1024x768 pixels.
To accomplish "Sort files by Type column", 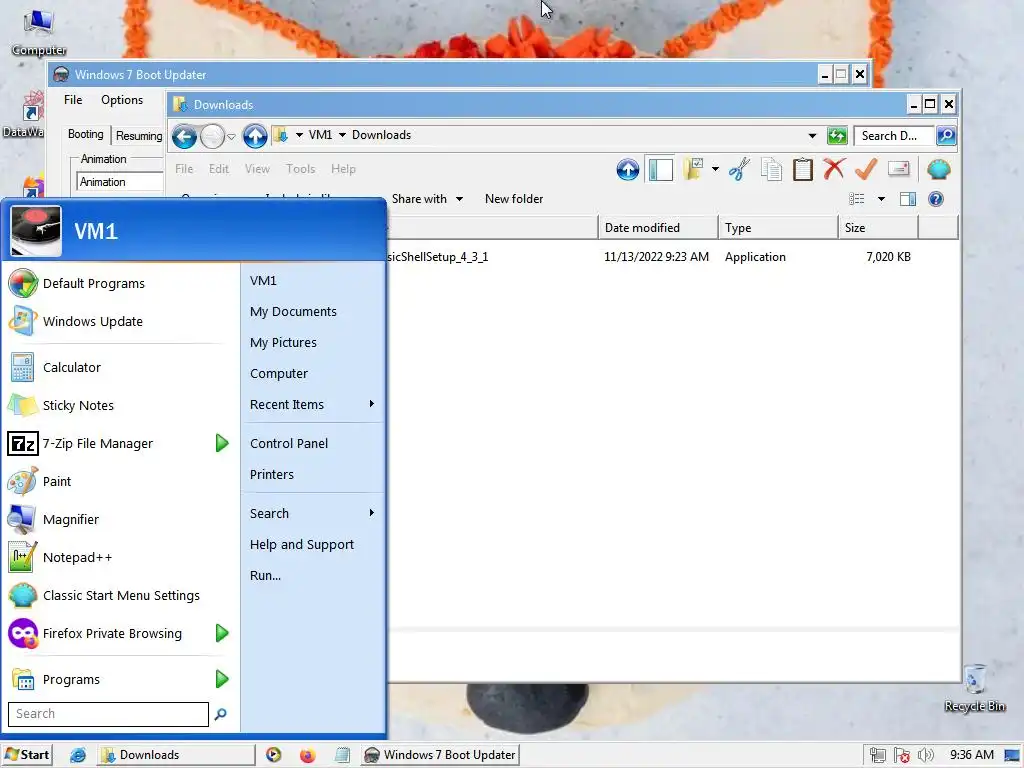I will pyautogui.click(x=778, y=228).
